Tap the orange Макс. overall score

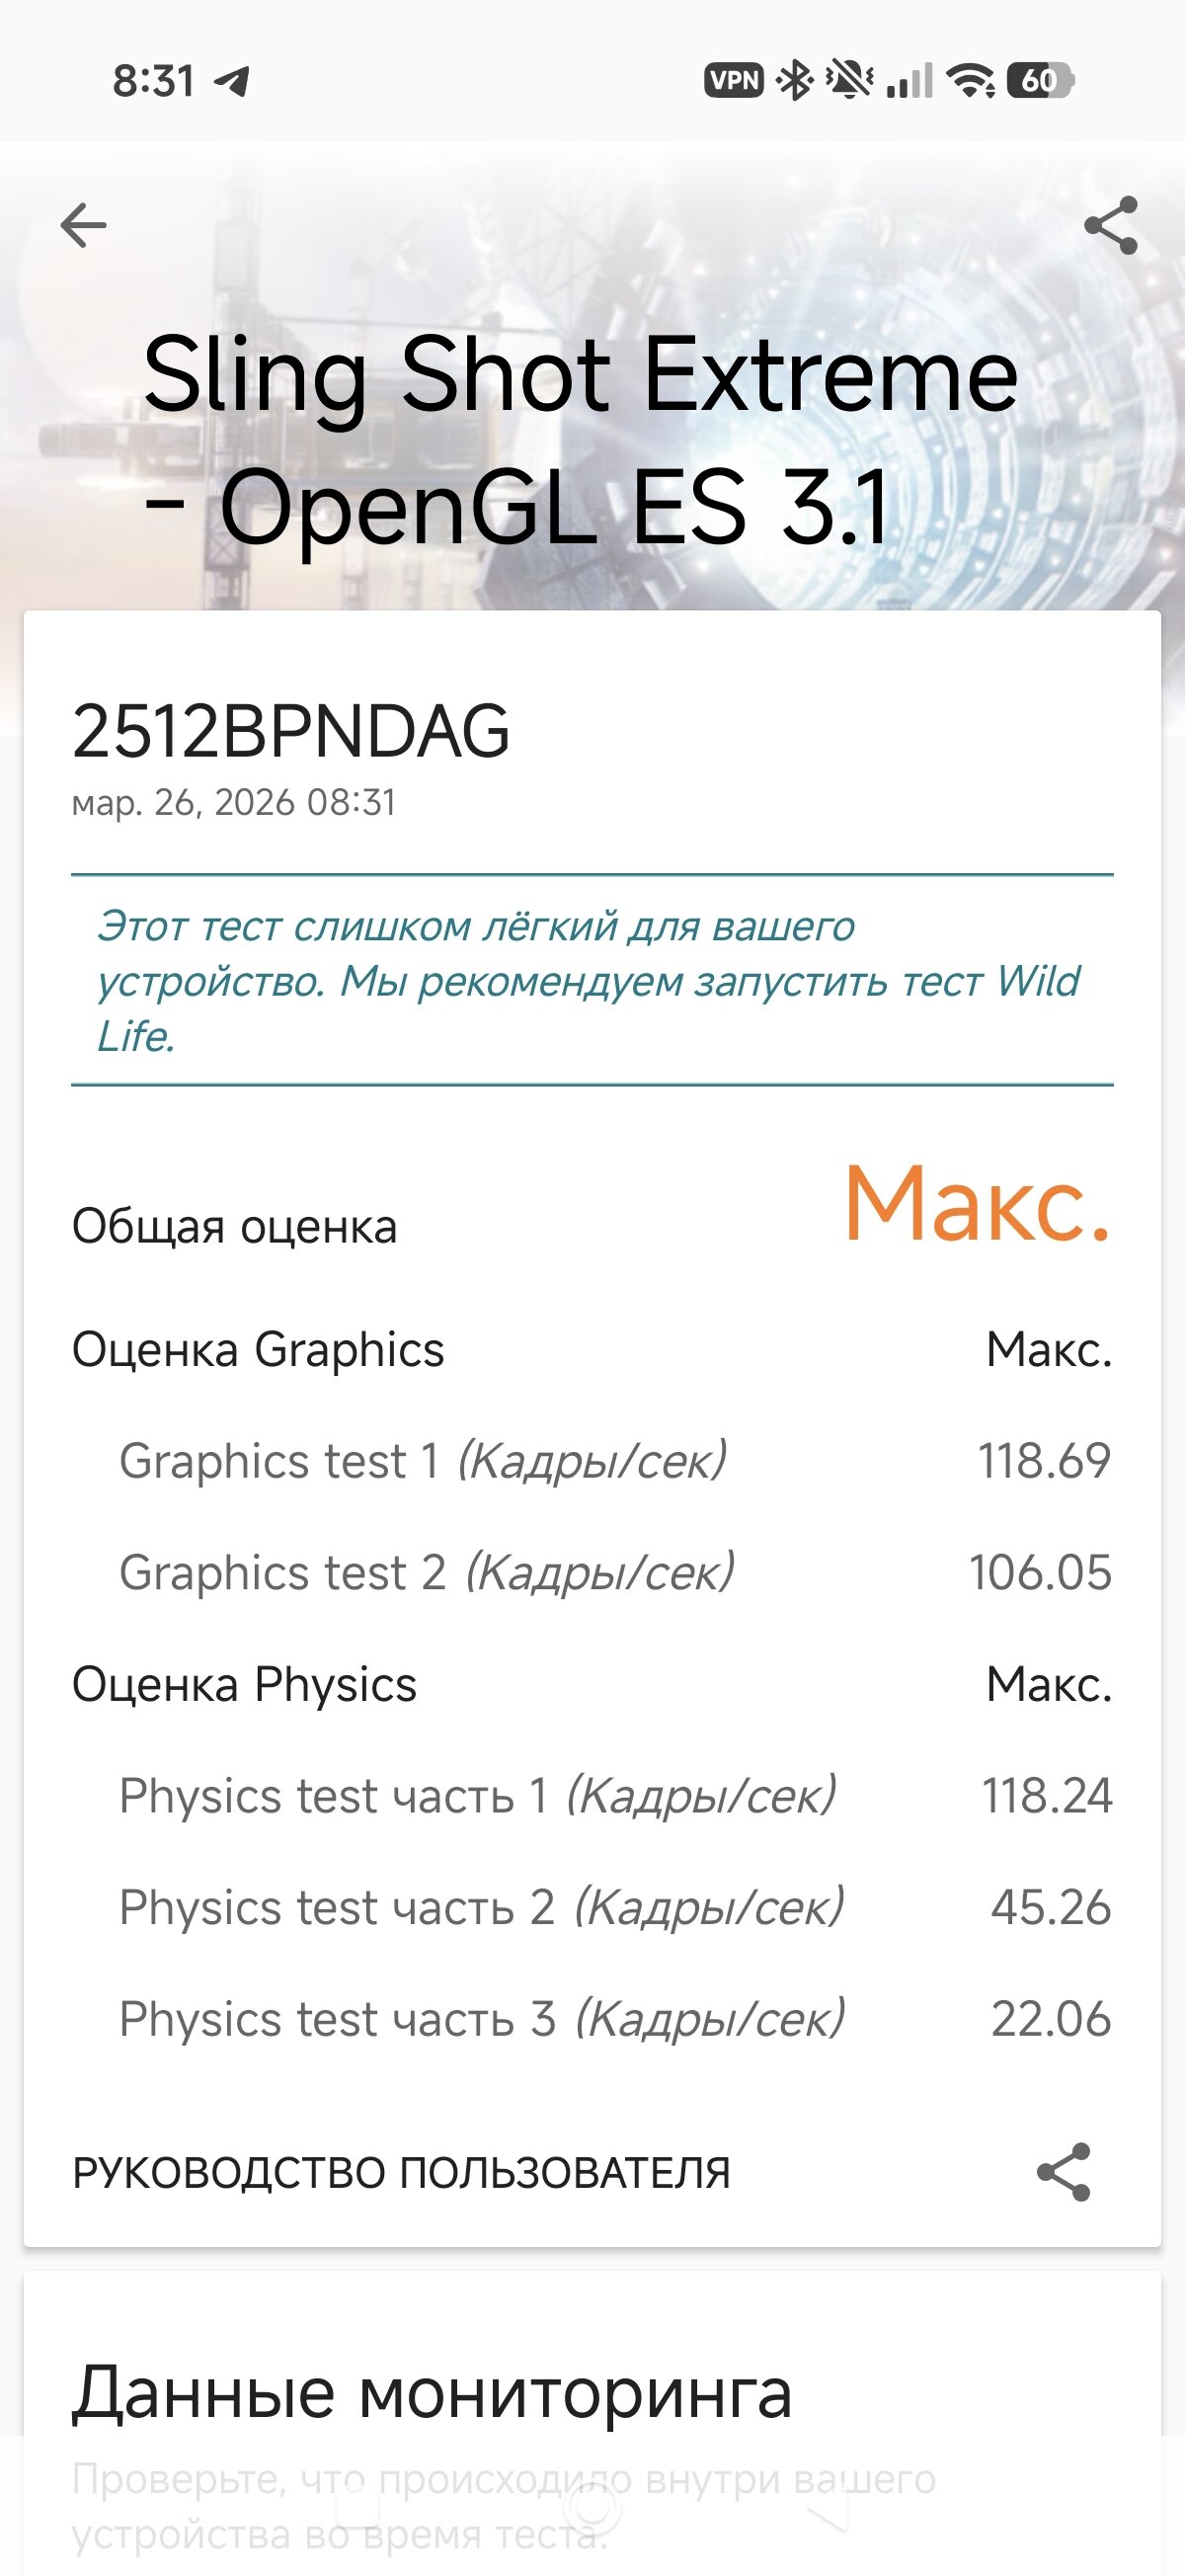(977, 1204)
